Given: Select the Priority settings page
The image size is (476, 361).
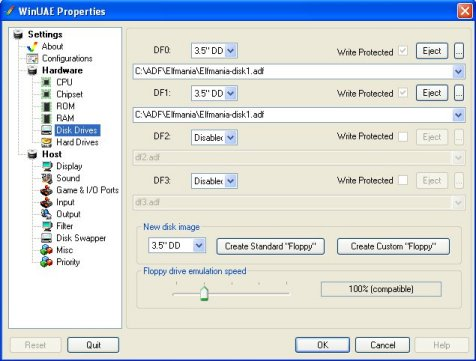Looking at the screenshot, I should click(x=68, y=262).
